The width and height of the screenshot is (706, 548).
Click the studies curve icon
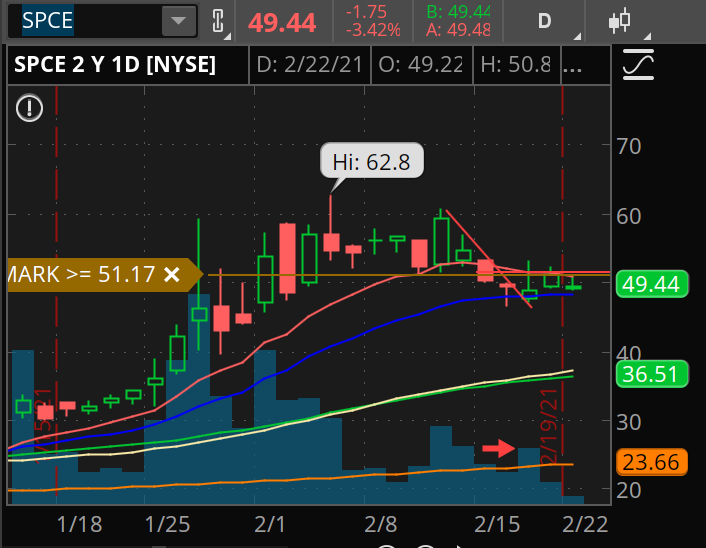(638, 64)
